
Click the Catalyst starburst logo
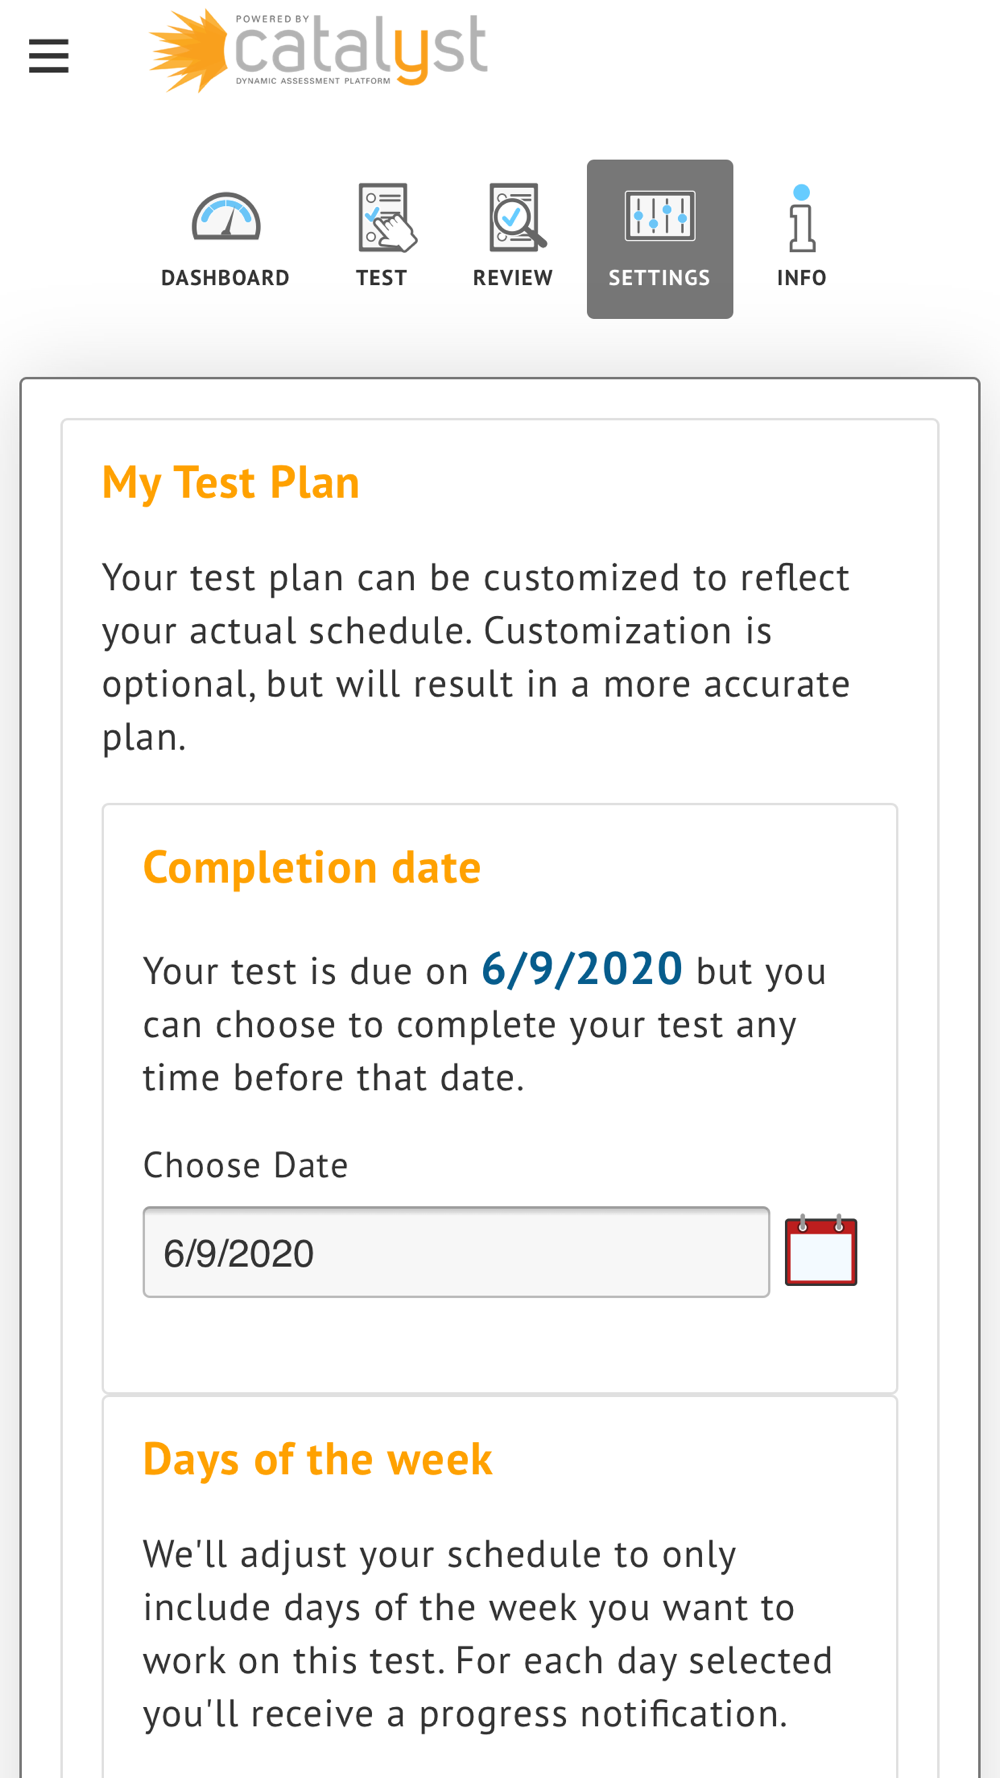pos(188,50)
